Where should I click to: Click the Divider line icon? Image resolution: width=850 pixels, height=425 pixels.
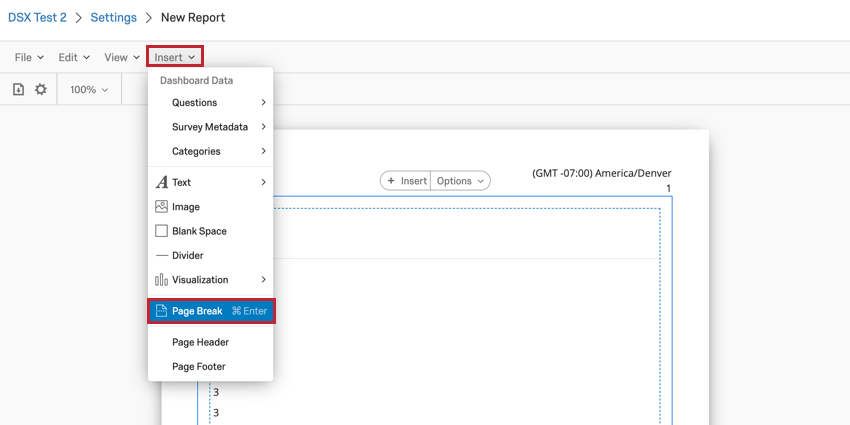click(162, 256)
